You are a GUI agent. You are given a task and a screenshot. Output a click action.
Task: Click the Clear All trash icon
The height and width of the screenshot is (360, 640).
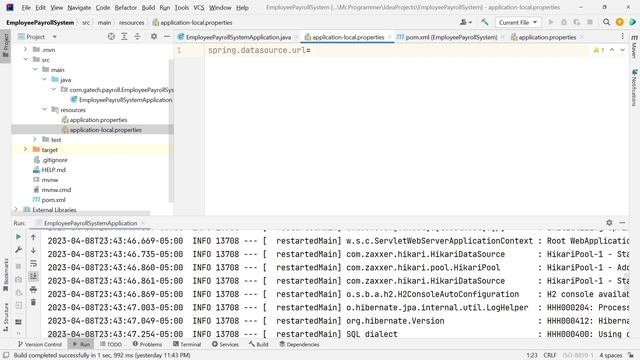33,302
